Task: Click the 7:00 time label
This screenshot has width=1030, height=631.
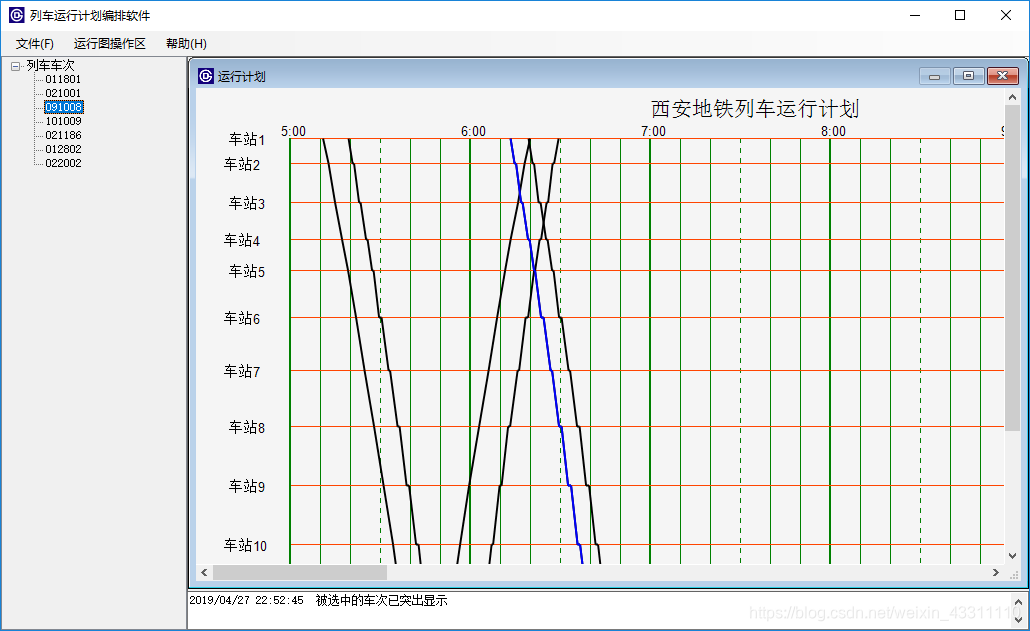Action: 653,131
